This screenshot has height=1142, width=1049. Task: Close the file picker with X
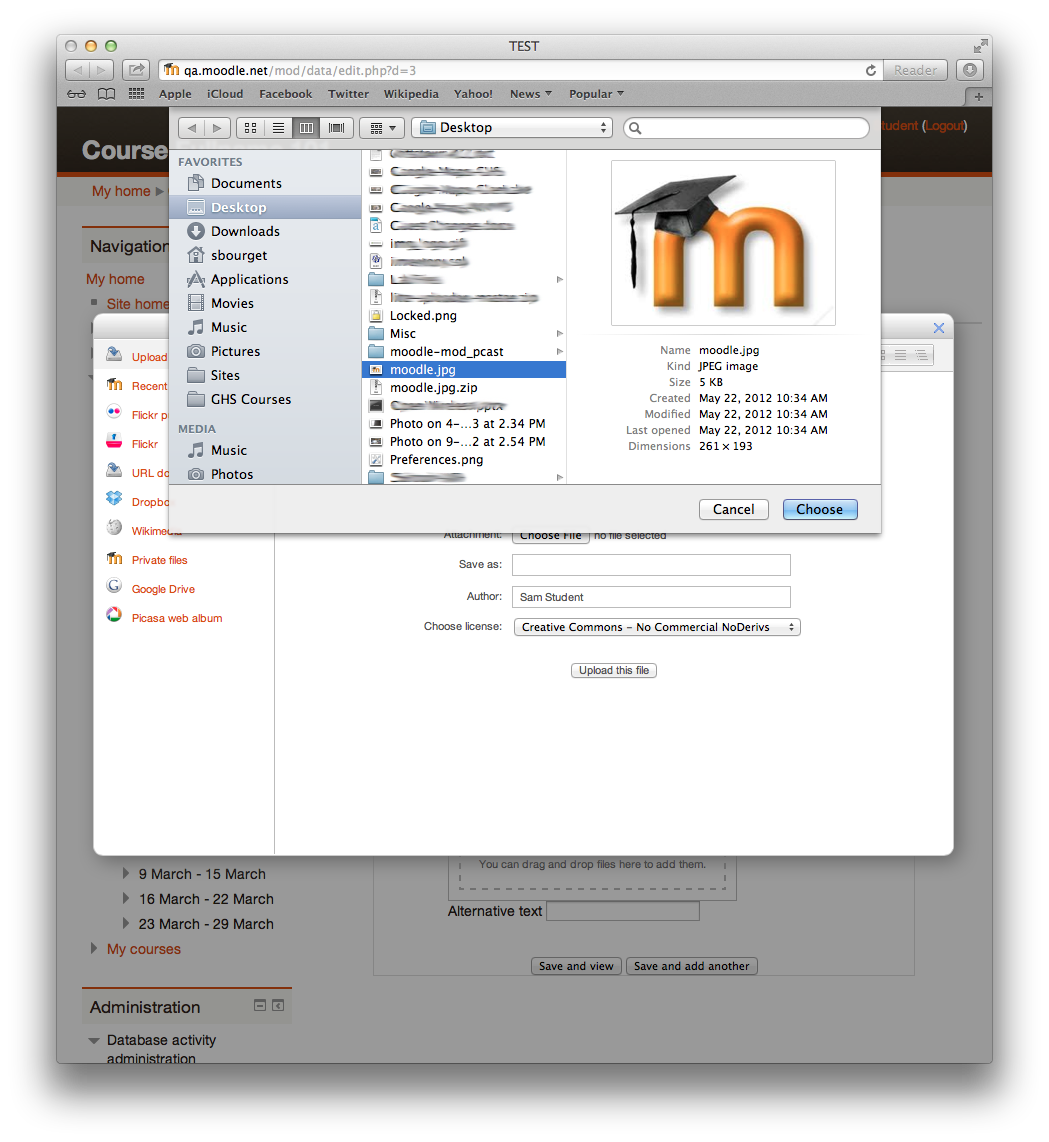pyautogui.click(x=939, y=328)
